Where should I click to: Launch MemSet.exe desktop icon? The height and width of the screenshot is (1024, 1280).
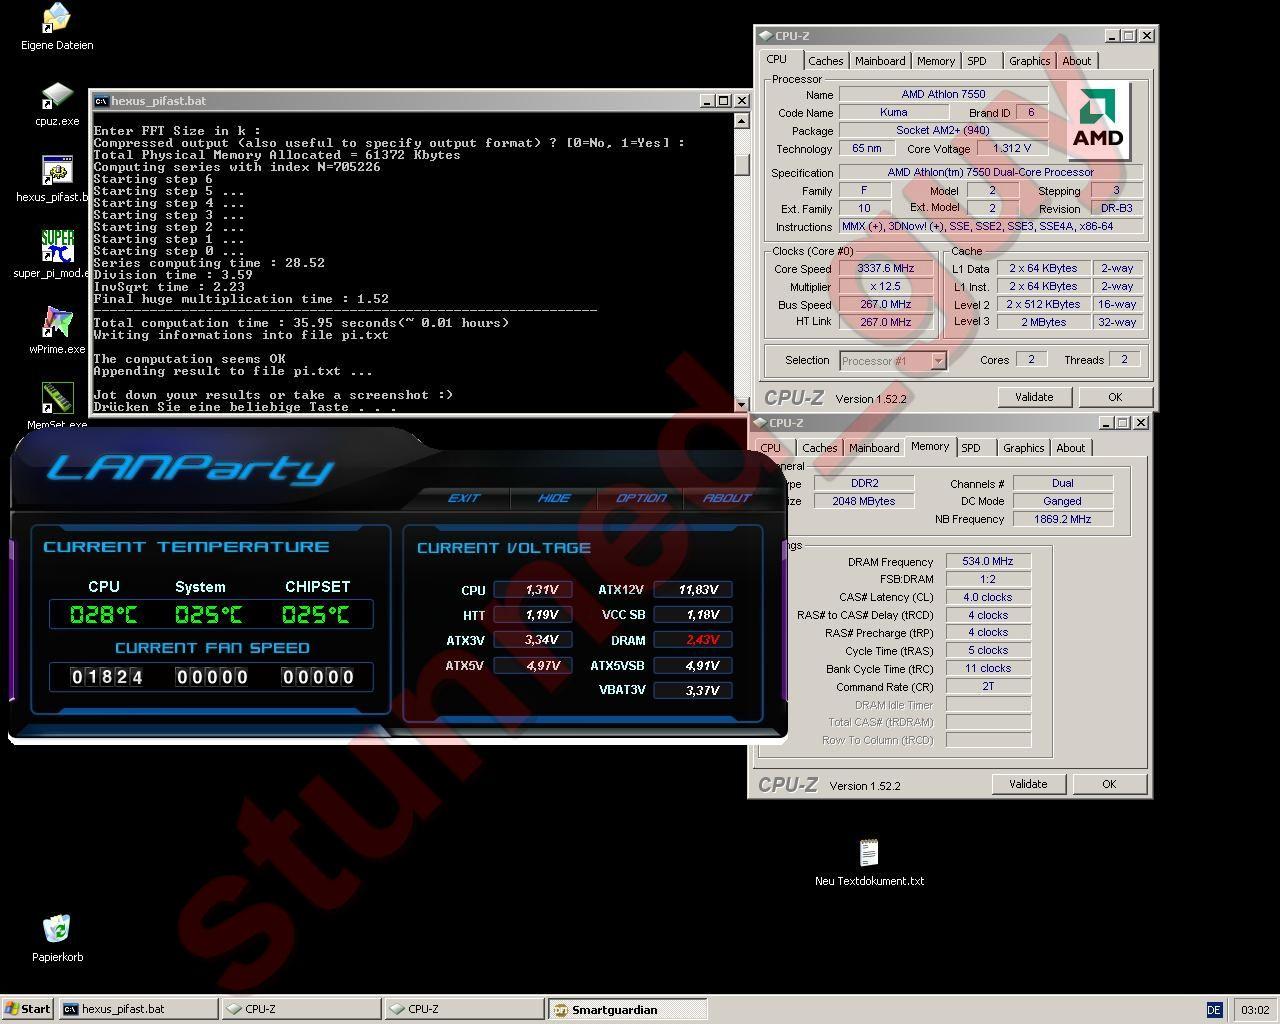coord(57,405)
